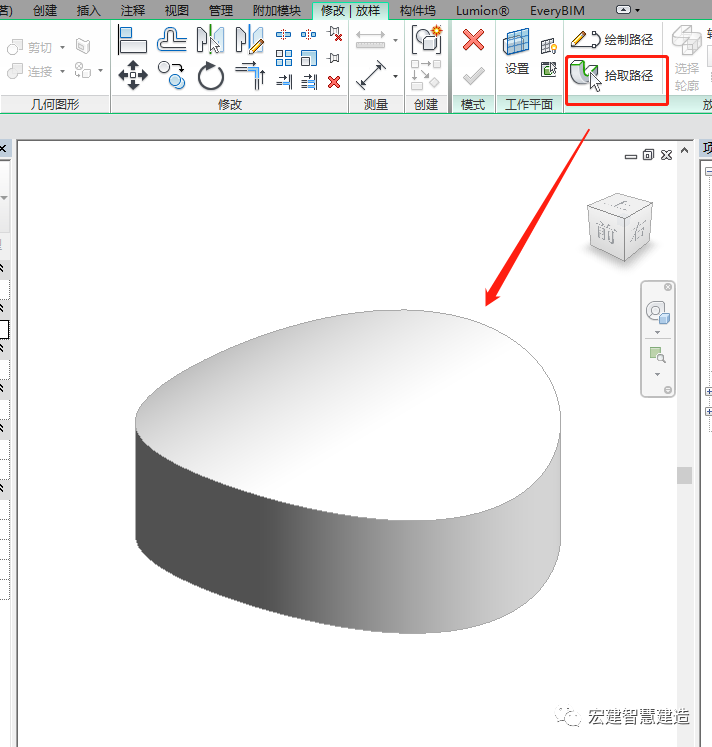Click the 拾取路径 button

click(616, 75)
